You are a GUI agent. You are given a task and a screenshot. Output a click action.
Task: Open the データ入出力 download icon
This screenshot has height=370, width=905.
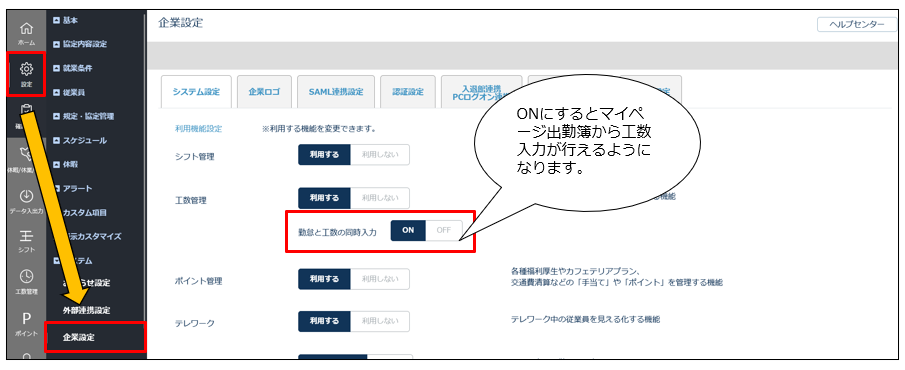point(26,202)
